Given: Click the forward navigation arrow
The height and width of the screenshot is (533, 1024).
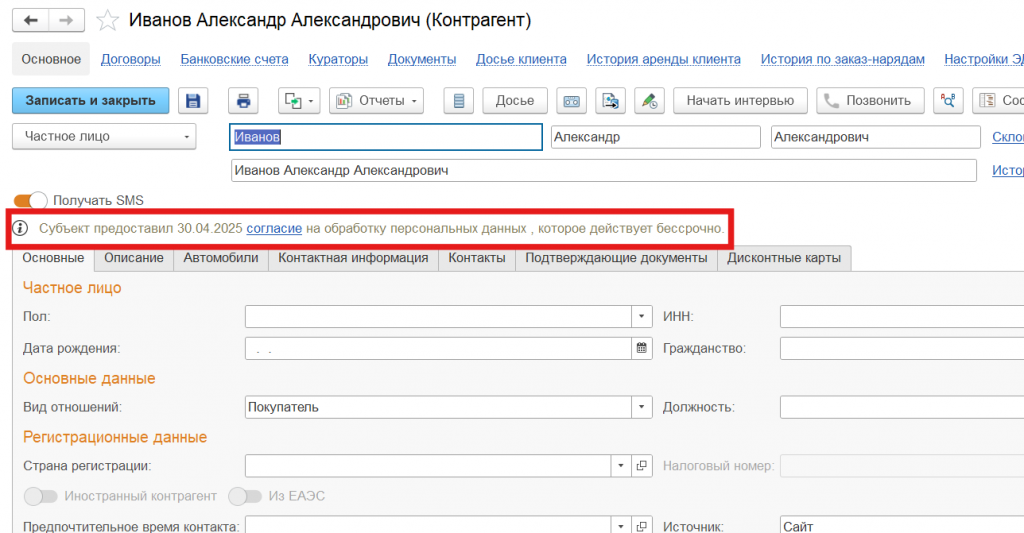Looking at the screenshot, I should (66, 20).
